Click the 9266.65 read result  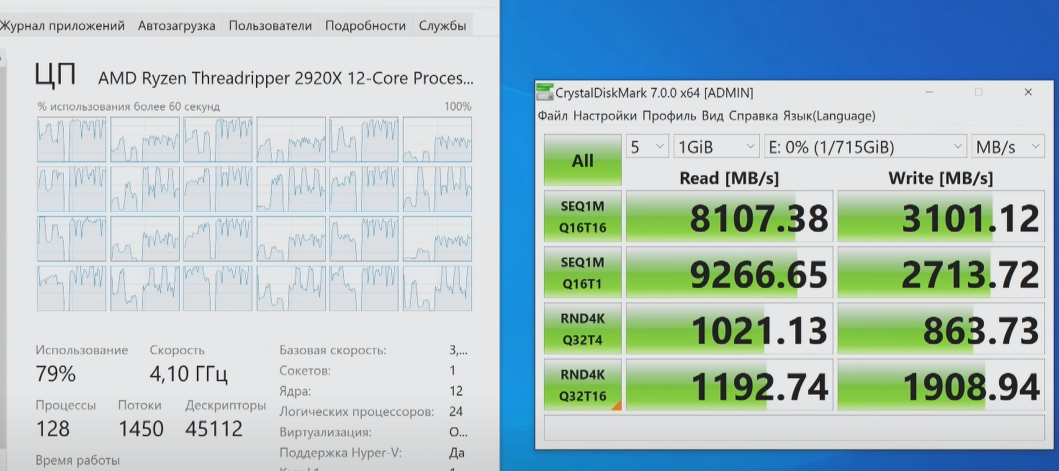[729, 273]
